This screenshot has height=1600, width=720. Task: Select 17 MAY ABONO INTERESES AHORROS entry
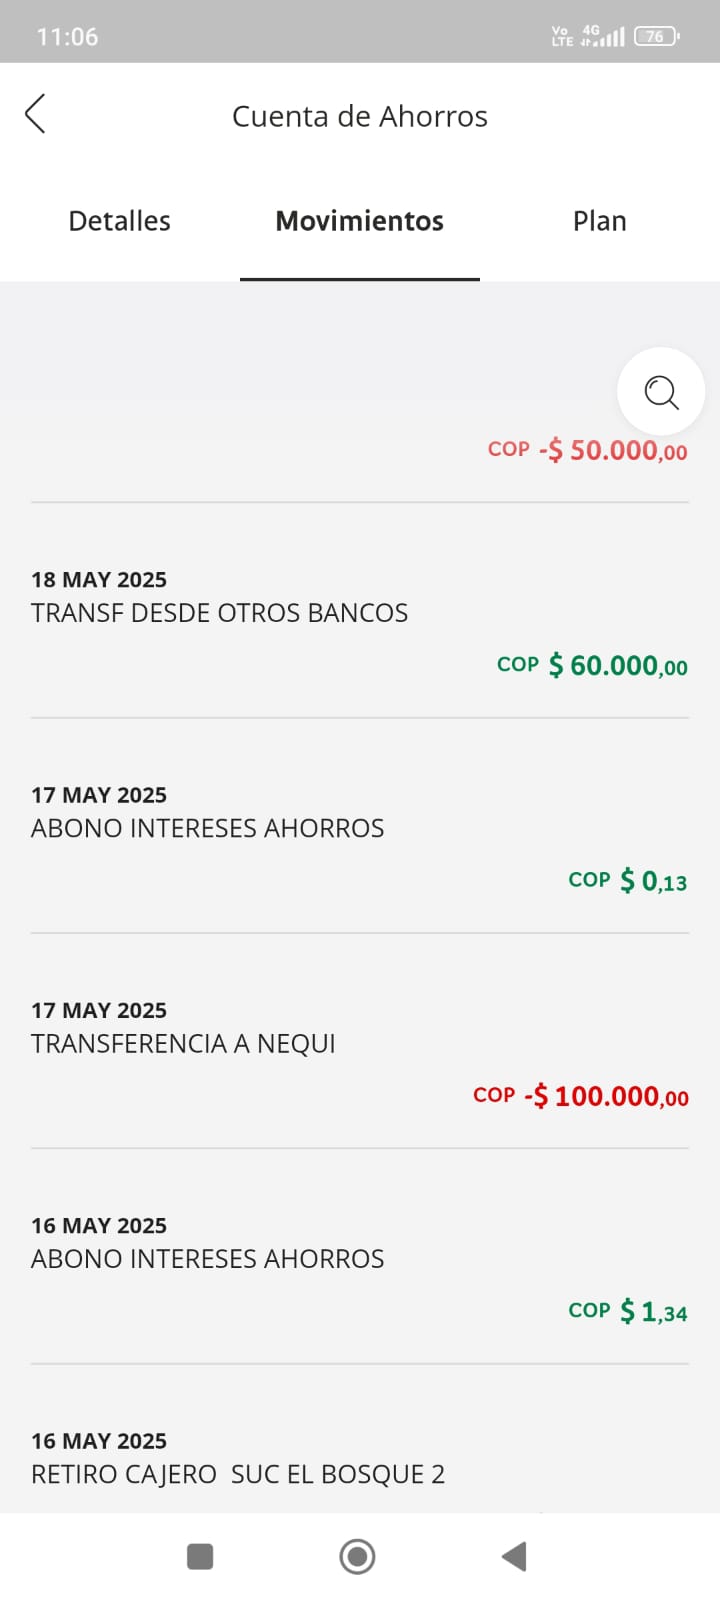[x=207, y=828]
